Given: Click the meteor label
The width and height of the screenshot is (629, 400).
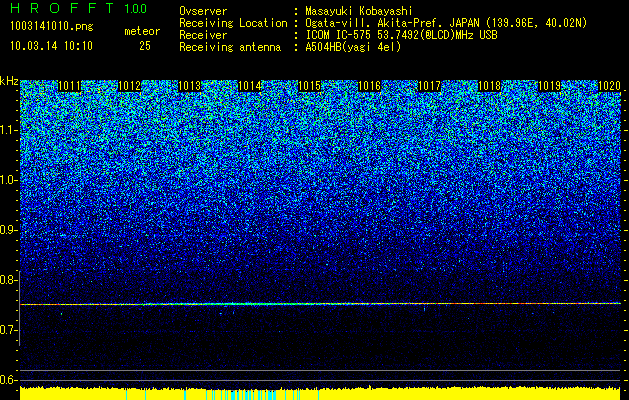Looking at the screenshot, I should point(142,31).
